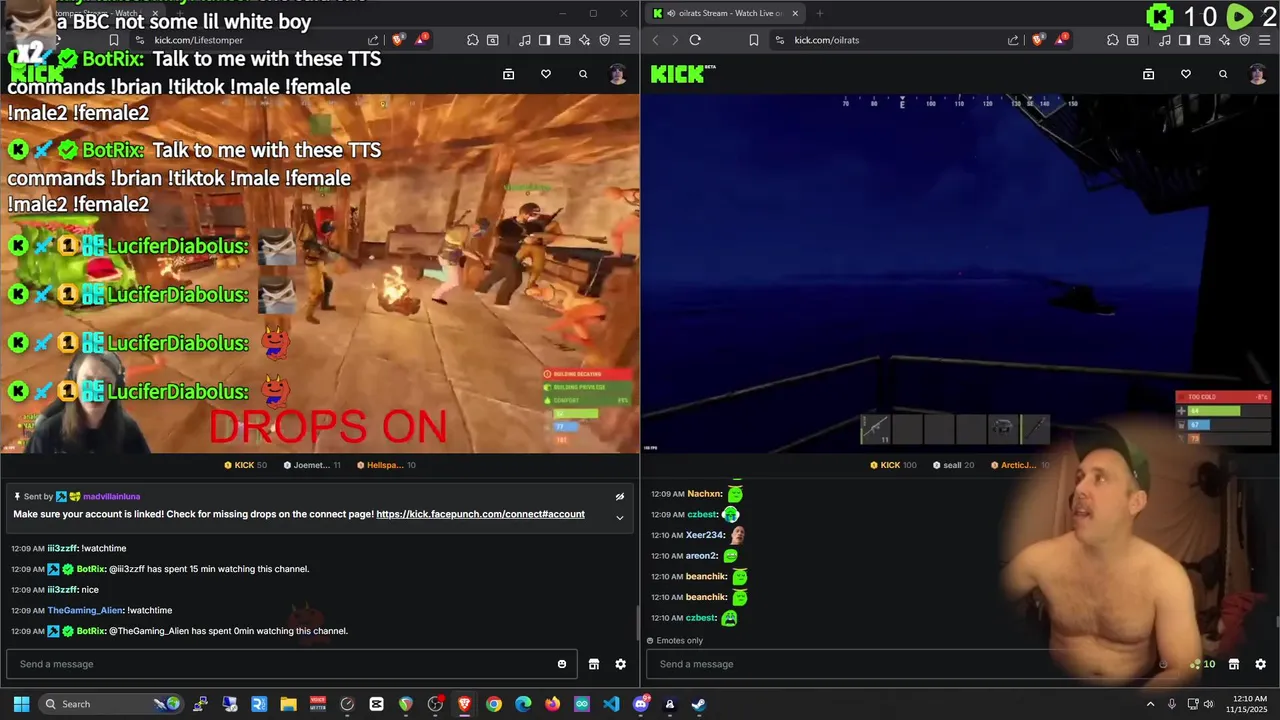The width and height of the screenshot is (1280, 720).
Task: Open Brave Wallet in the oilrats window
Action: (x=1204, y=40)
